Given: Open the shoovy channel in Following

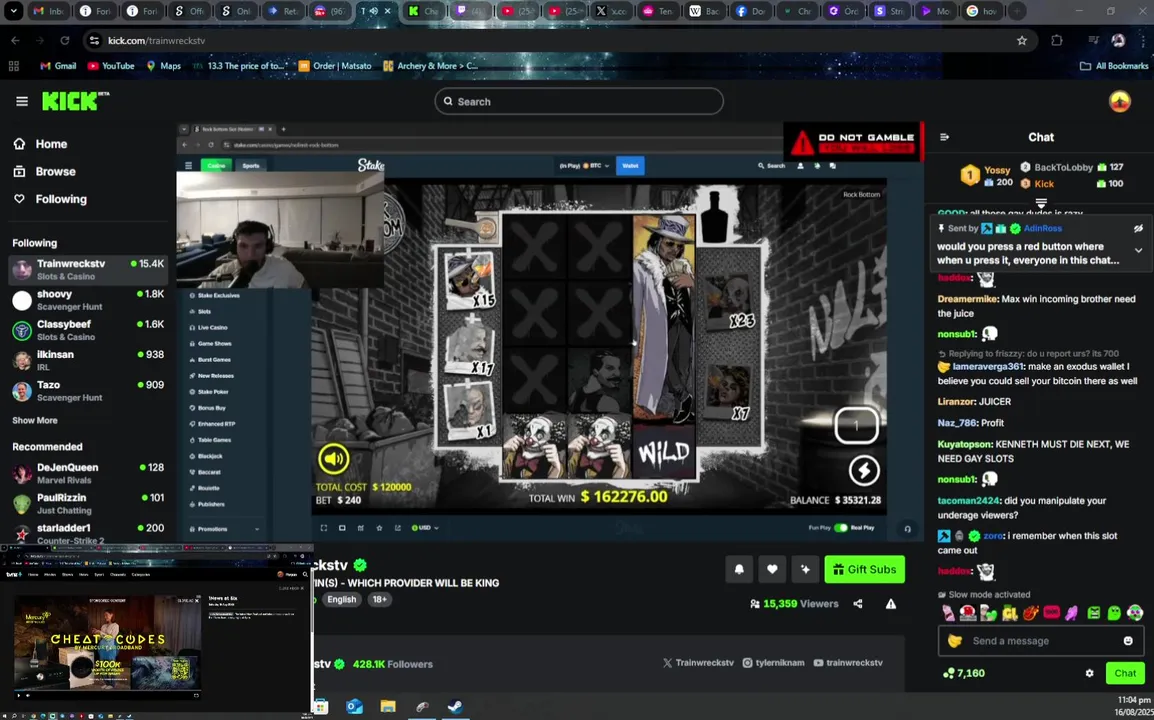Looking at the screenshot, I should tap(88, 300).
